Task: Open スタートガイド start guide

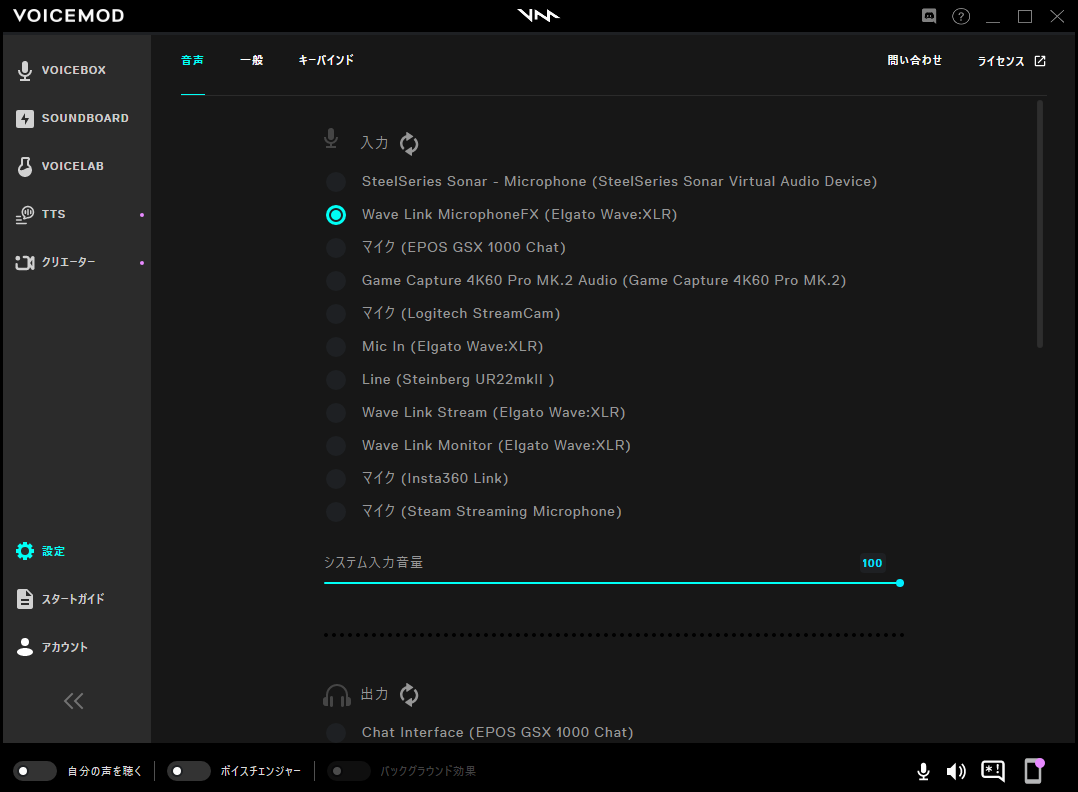Action: click(60, 600)
